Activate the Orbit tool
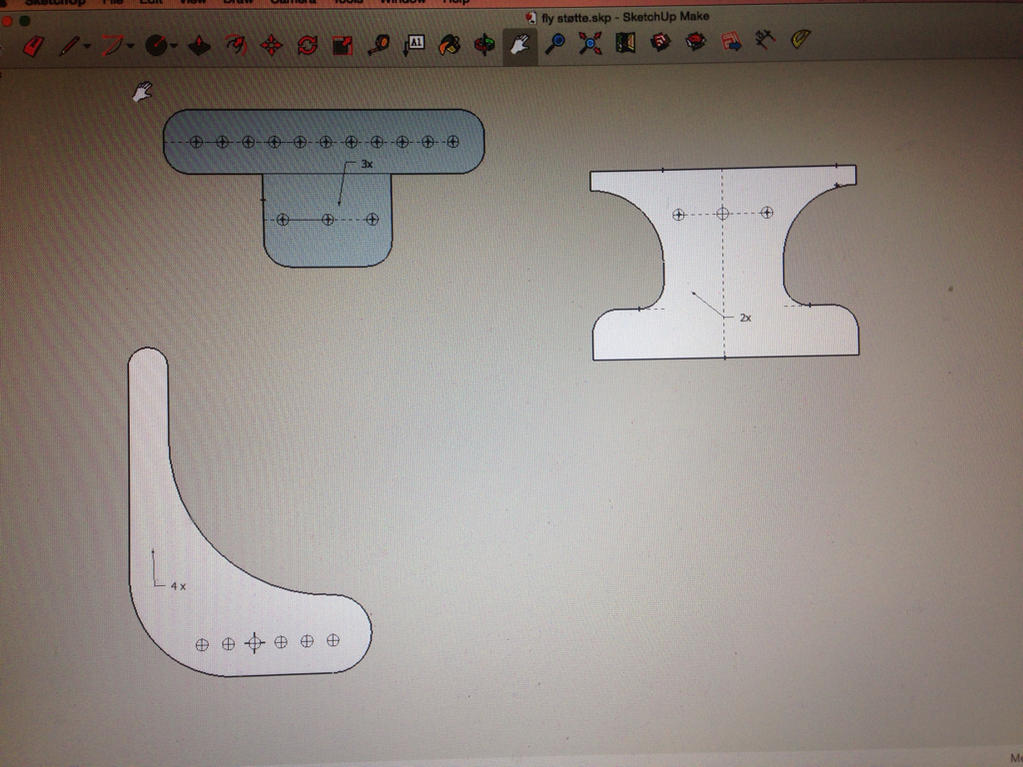The width and height of the screenshot is (1023, 767). coord(485,44)
